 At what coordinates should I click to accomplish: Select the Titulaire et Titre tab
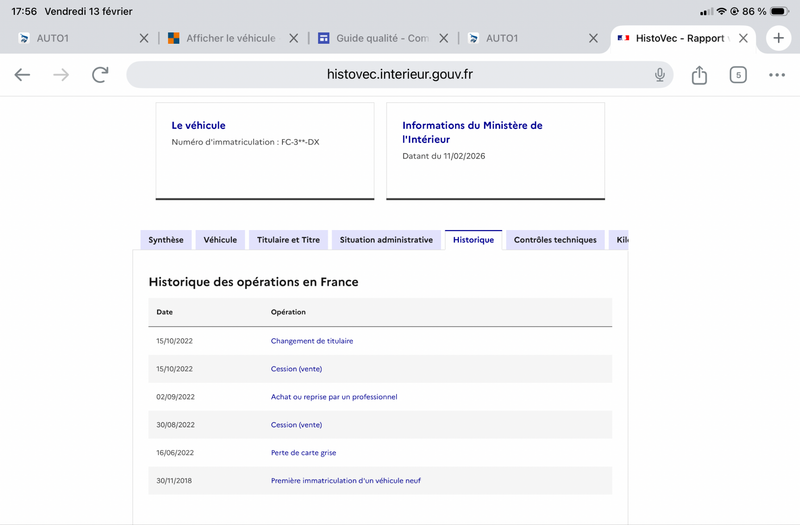pyautogui.click(x=288, y=240)
